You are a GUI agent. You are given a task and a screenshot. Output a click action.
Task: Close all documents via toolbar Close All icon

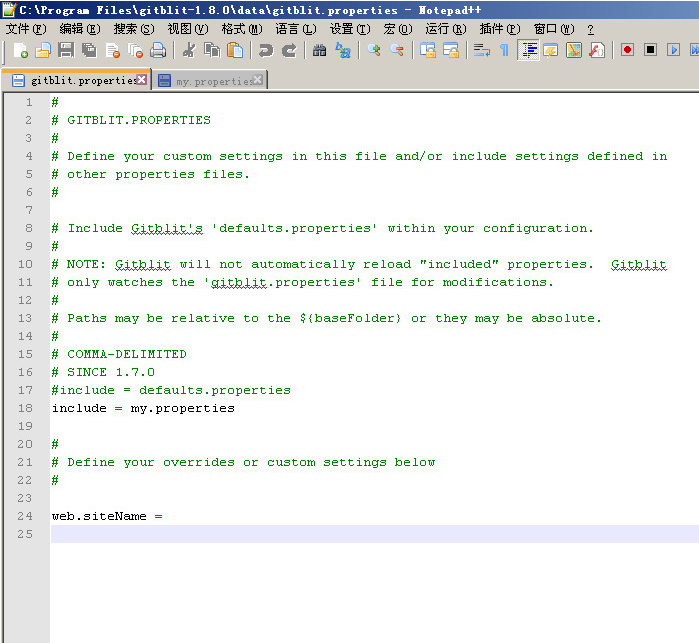click(x=135, y=50)
